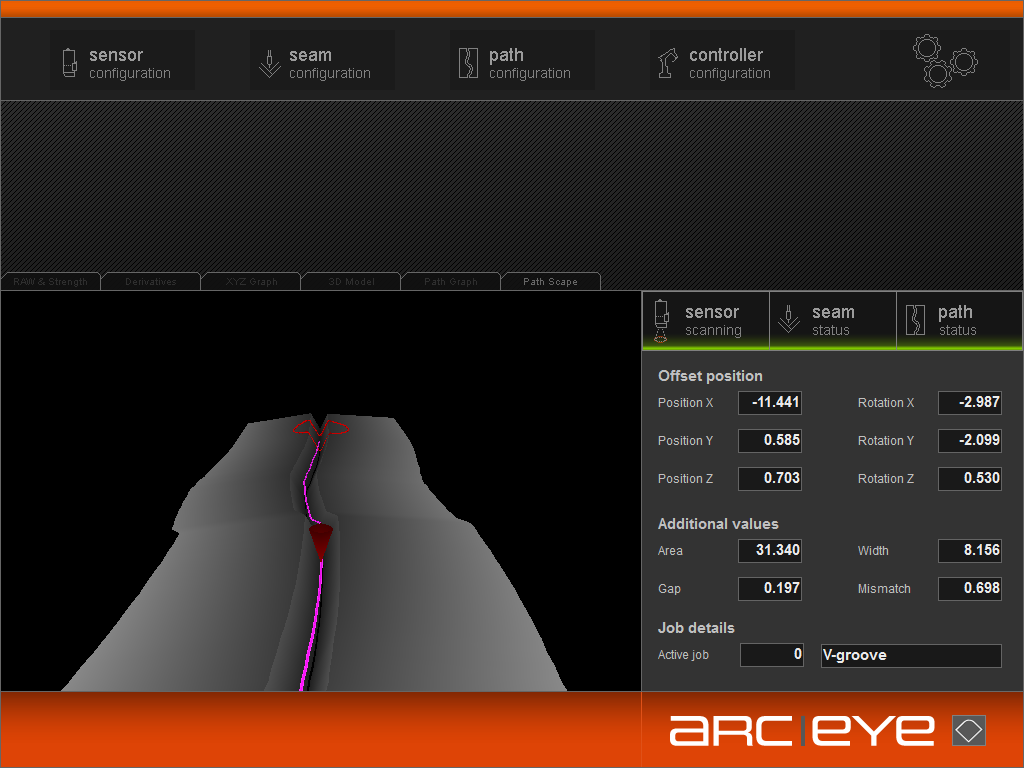Switch to the RAW & Strength tab

tap(51, 282)
